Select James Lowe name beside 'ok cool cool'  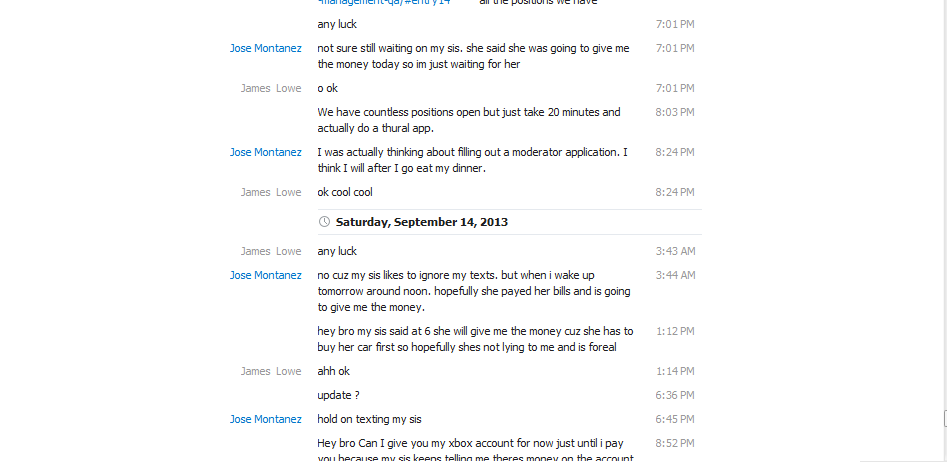point(270,192)
